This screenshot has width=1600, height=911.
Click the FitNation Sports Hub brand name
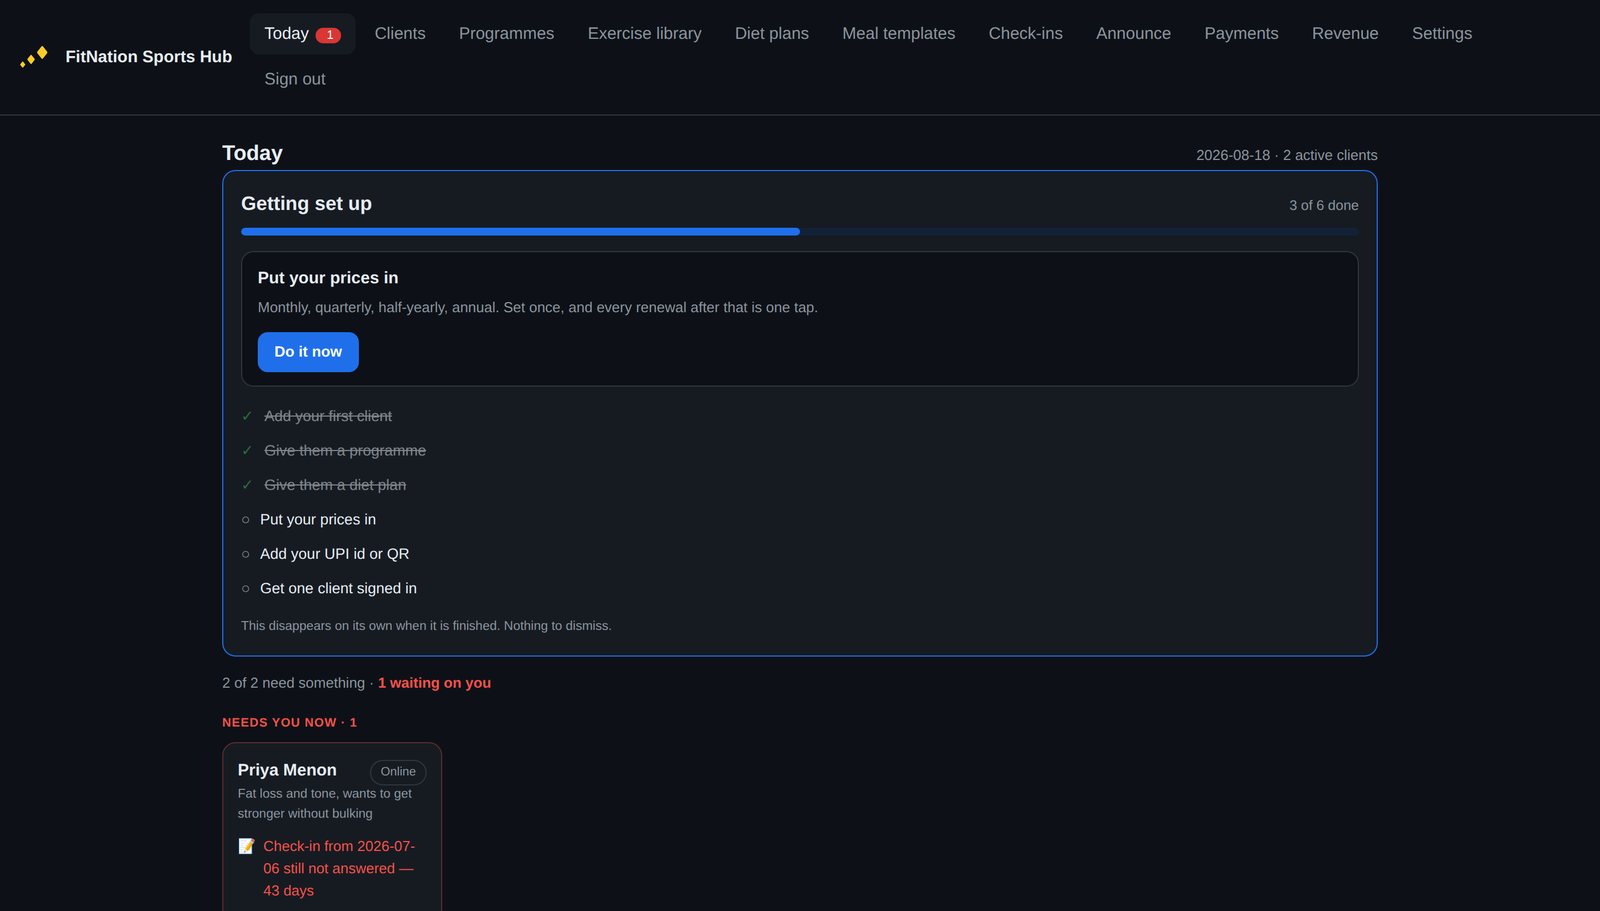coord(149,57)
